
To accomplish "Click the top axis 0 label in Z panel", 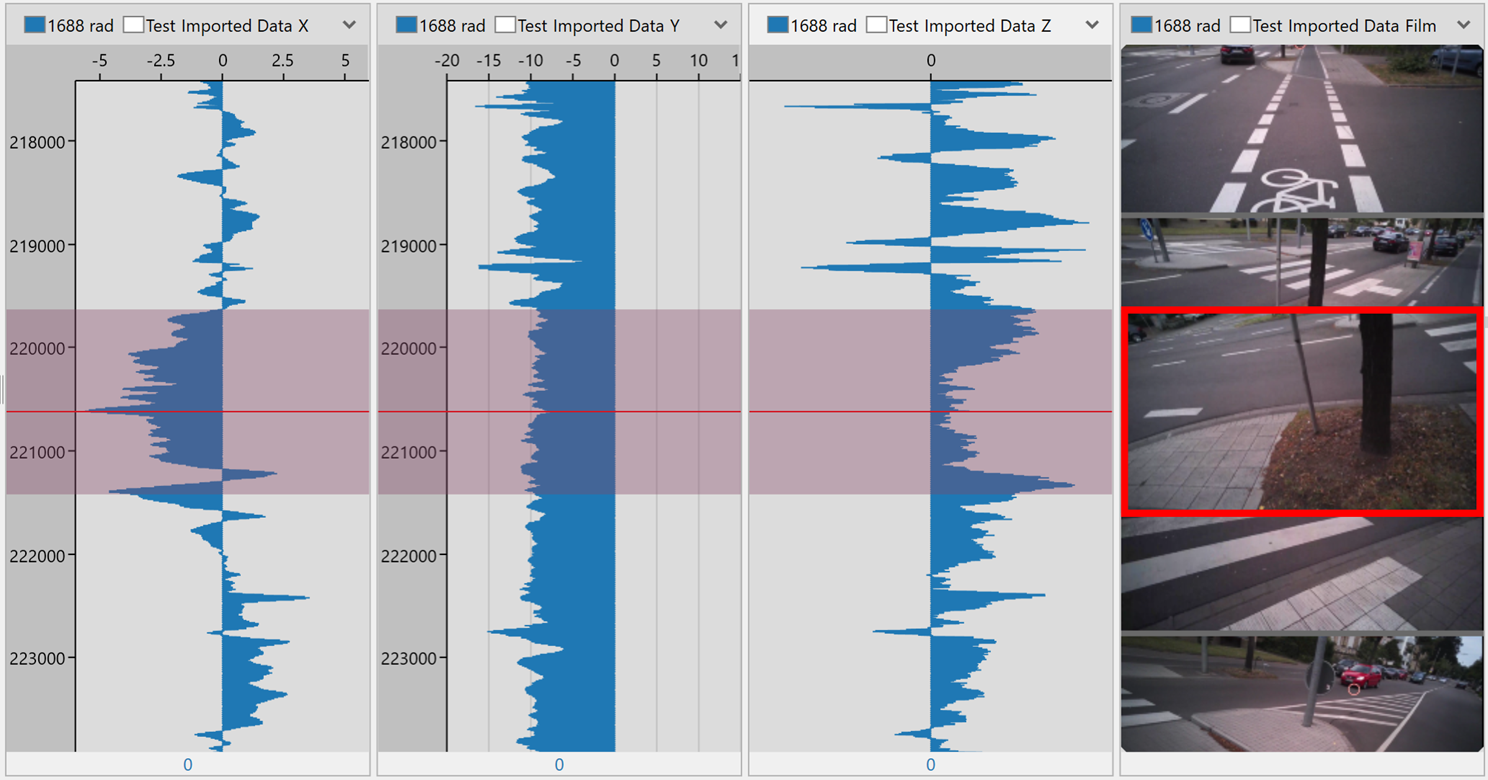I will click(931, 61).
